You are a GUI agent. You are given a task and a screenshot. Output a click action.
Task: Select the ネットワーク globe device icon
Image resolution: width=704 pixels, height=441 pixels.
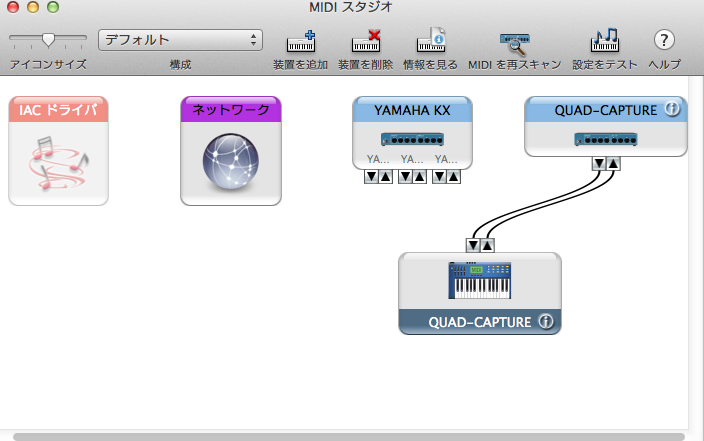click(x=231, y=161)
